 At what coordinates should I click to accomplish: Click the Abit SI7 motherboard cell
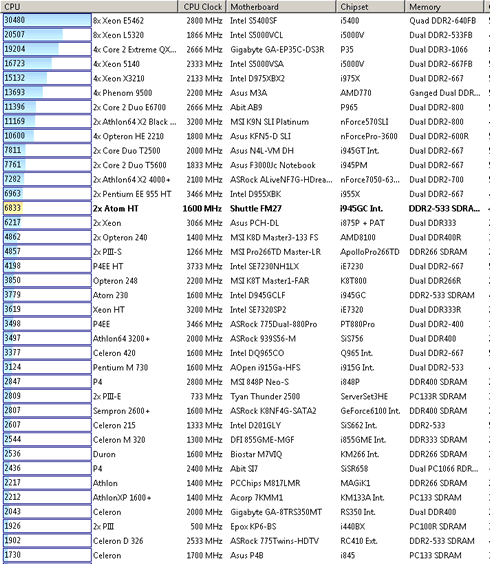[x=244, y=469]
